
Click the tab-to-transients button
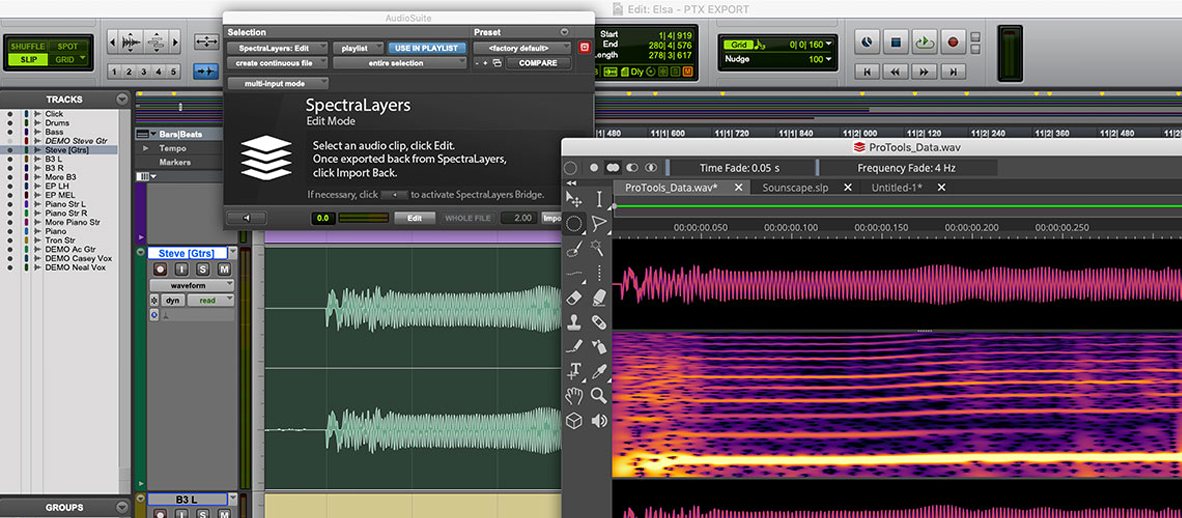[x=206, y=72]
